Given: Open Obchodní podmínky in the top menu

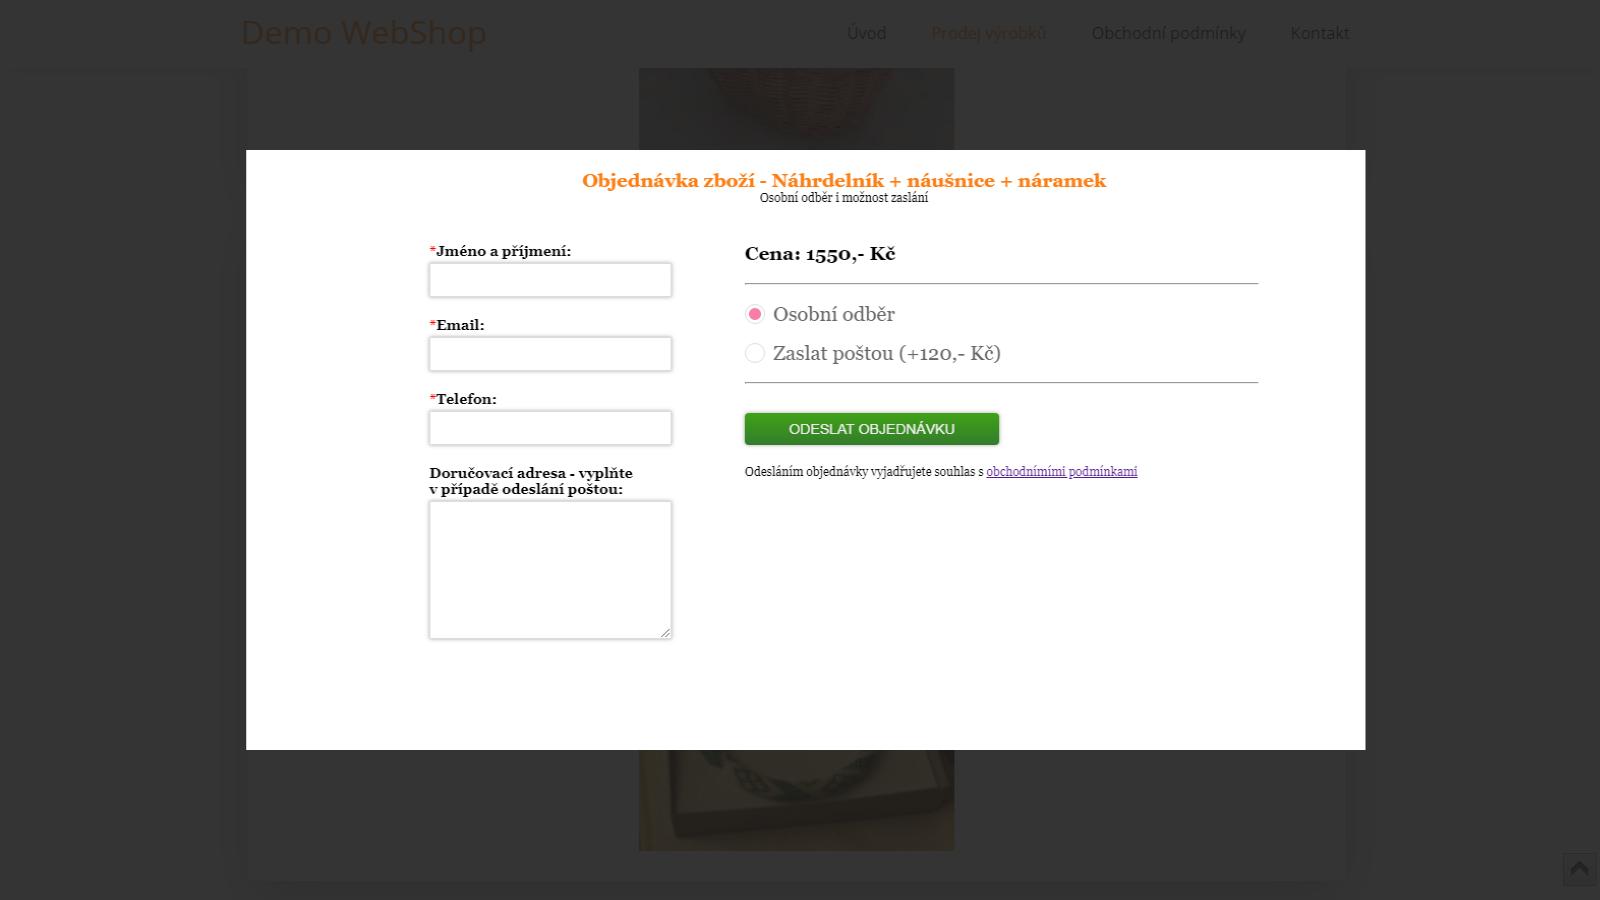Looking at the screenshot, I should [1168, 33].
